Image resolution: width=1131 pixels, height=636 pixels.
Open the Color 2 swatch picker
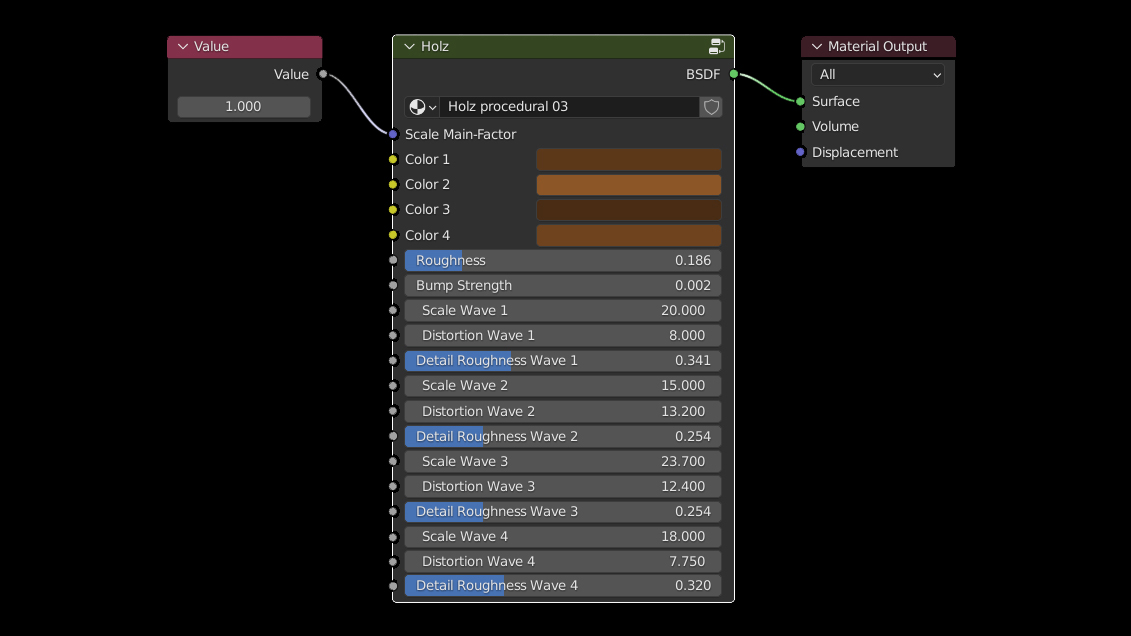tap(628, 185)
